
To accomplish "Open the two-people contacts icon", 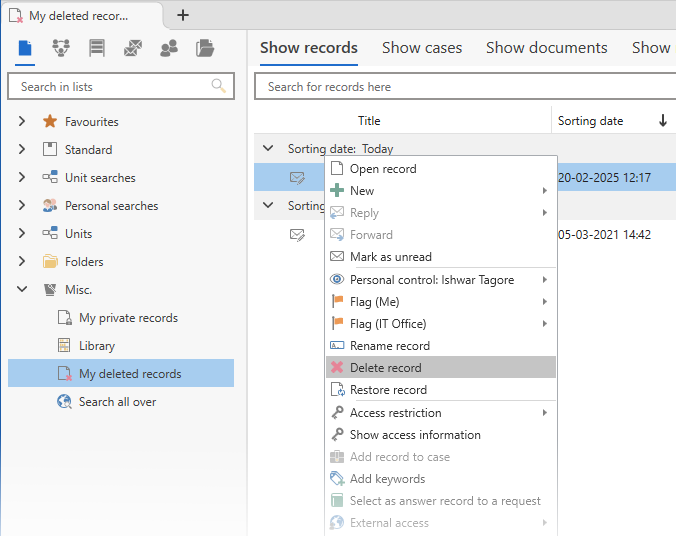I will point(169,48).
